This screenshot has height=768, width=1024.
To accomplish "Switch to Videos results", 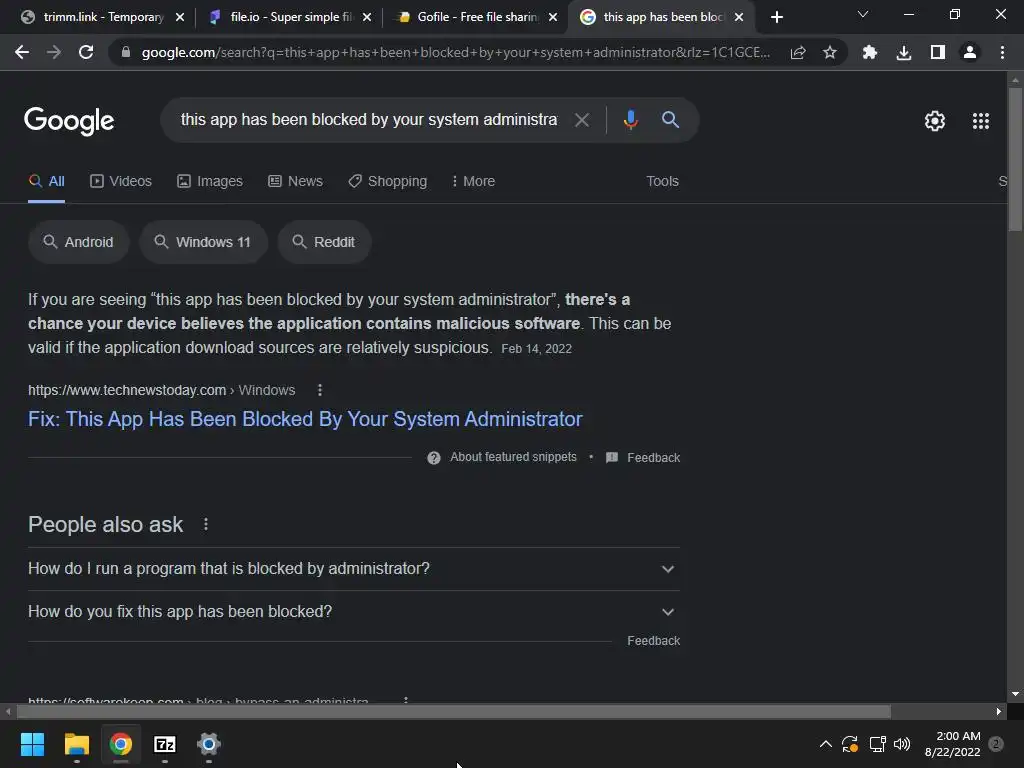I will point(121,182).
